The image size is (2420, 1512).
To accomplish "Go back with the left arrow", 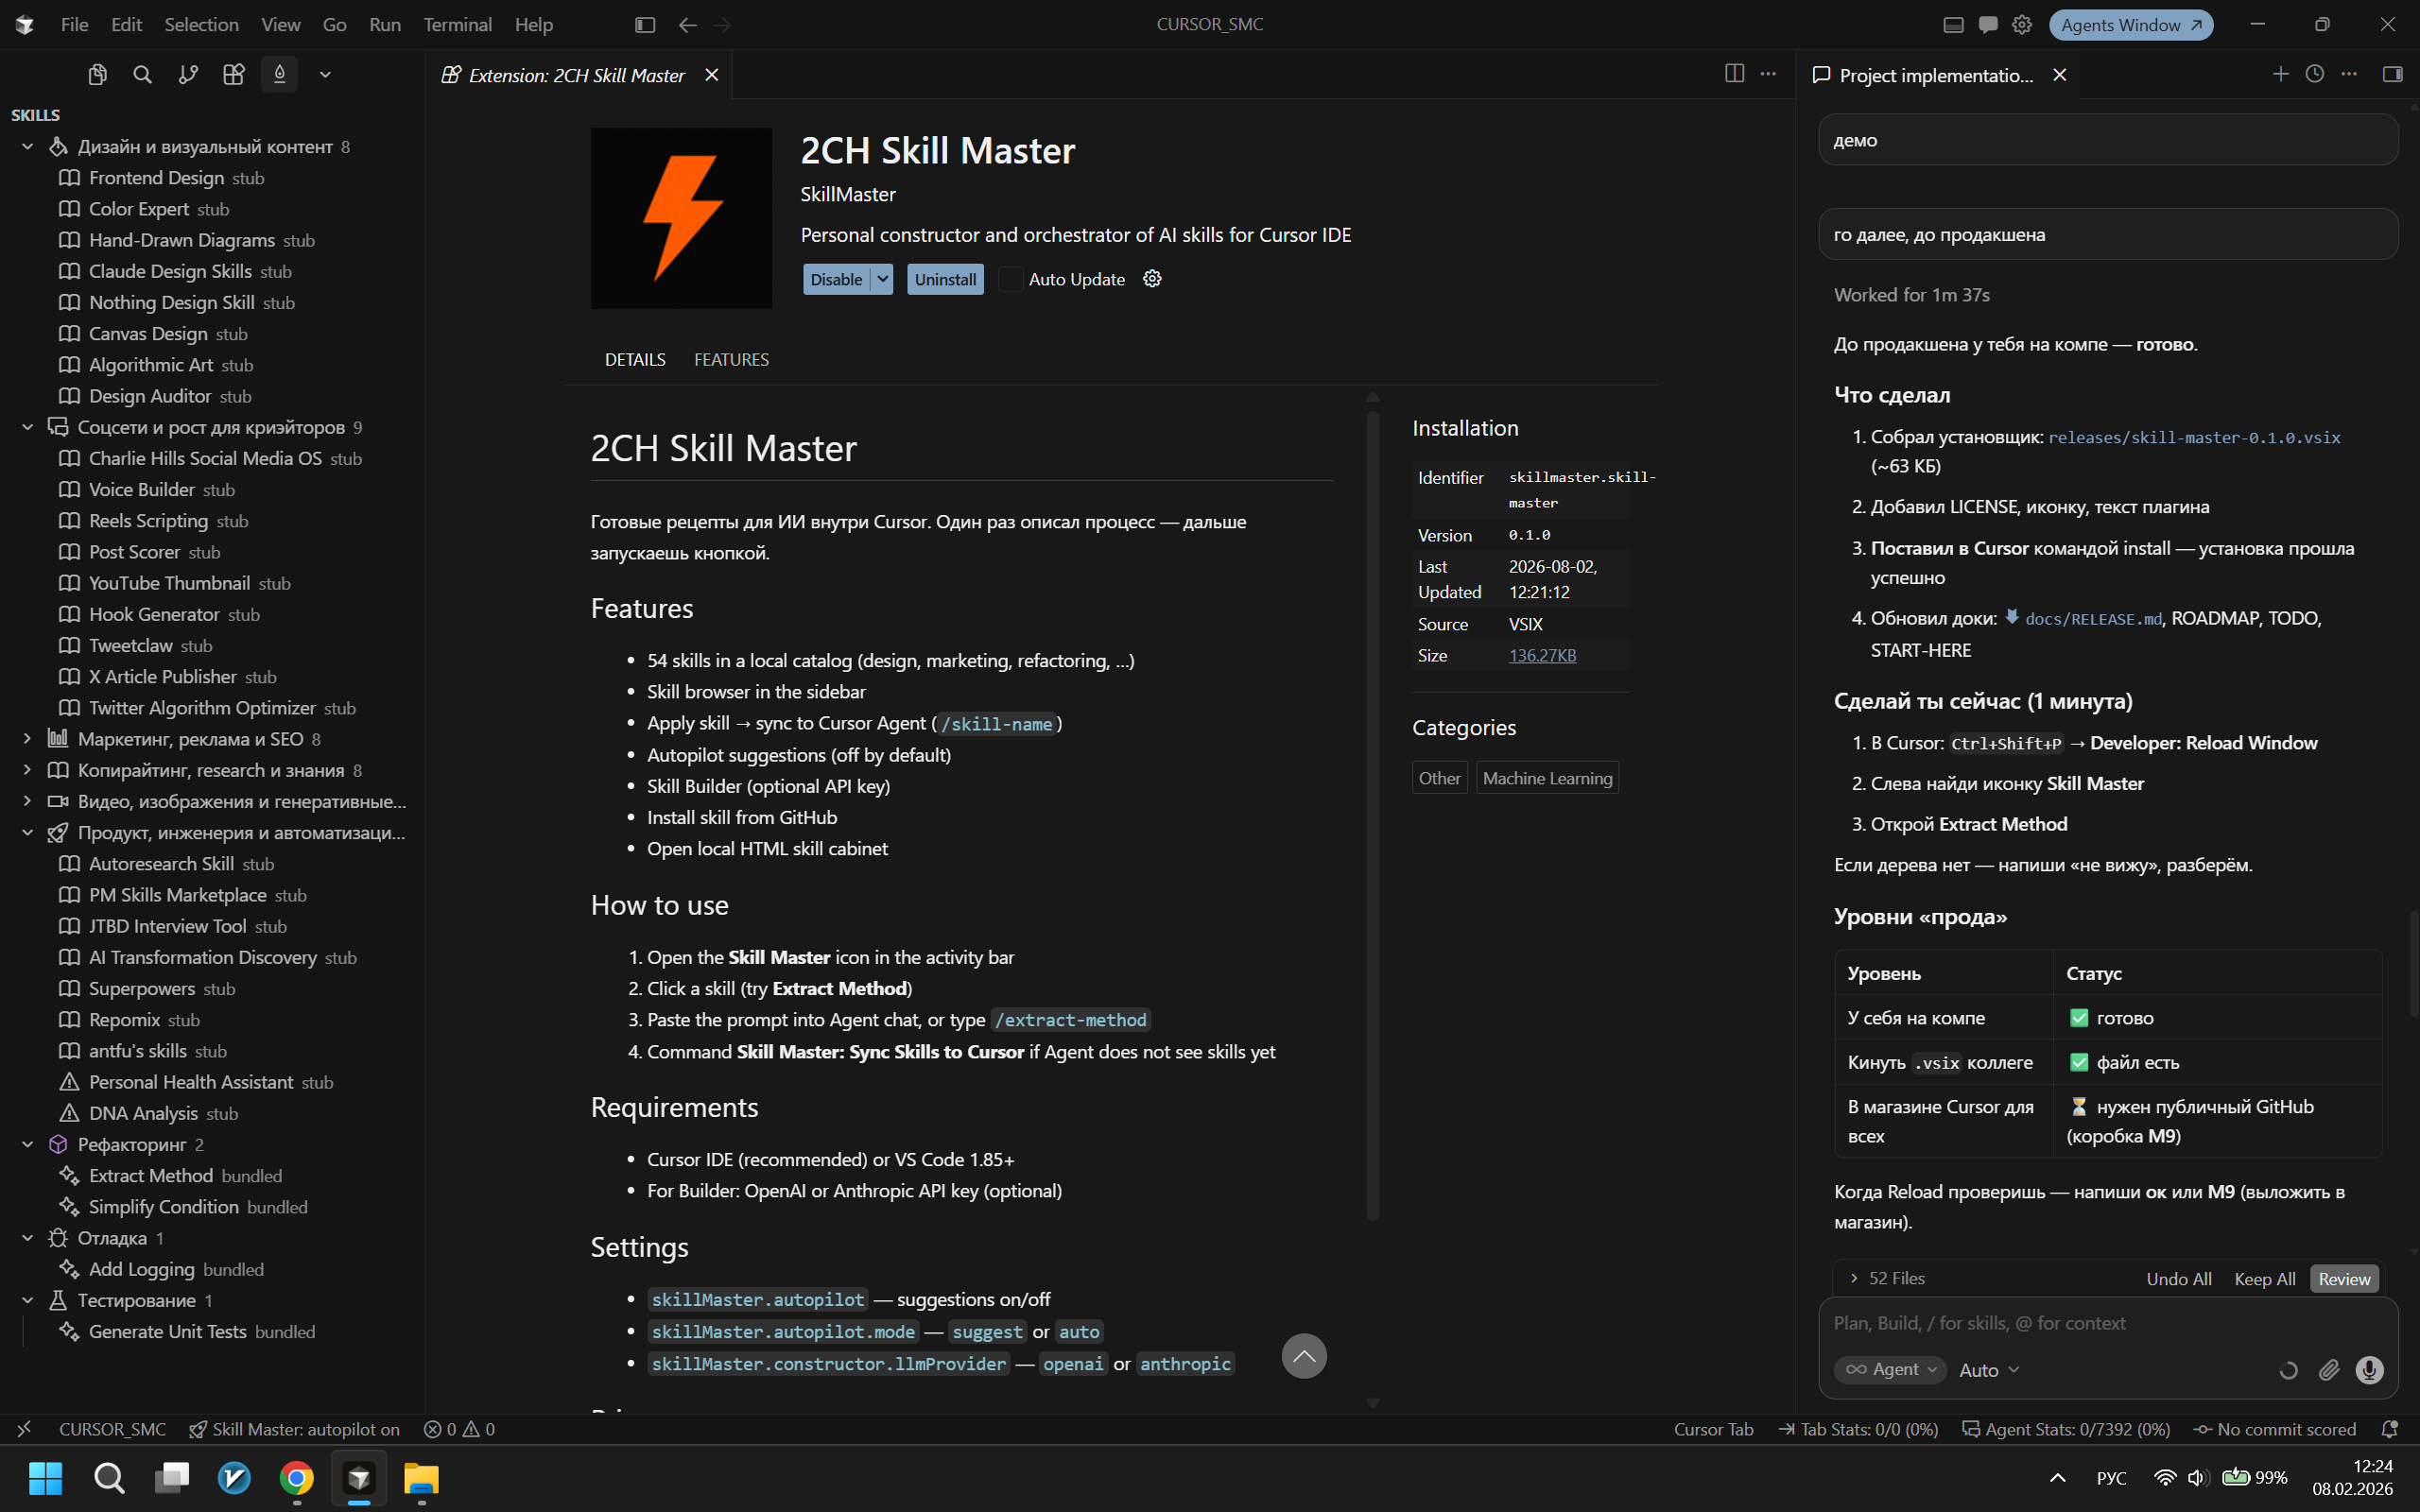I will click(x=687, y=25).
